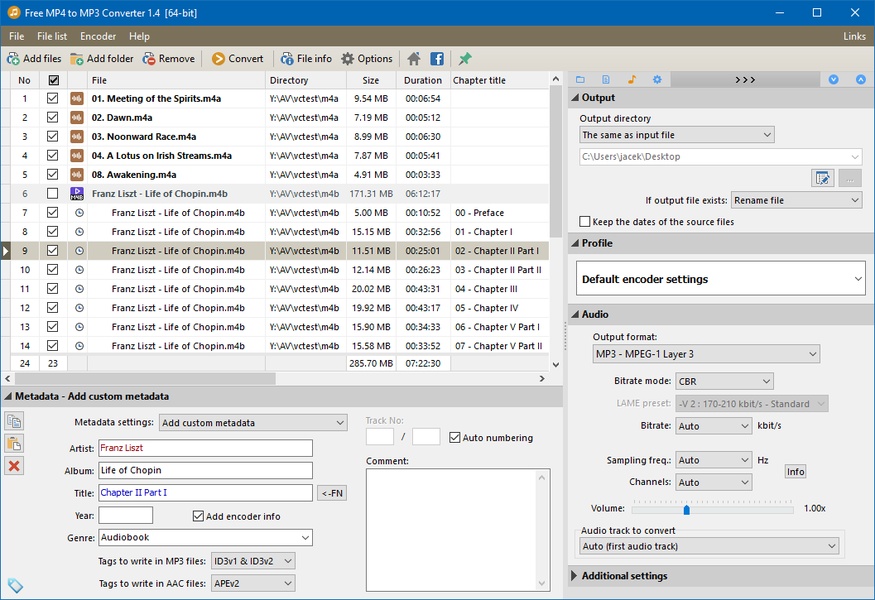Image resolution: width=875 pixels, height=600 pixels.
Task: Click into the Artist field
Action: point(205,448)
